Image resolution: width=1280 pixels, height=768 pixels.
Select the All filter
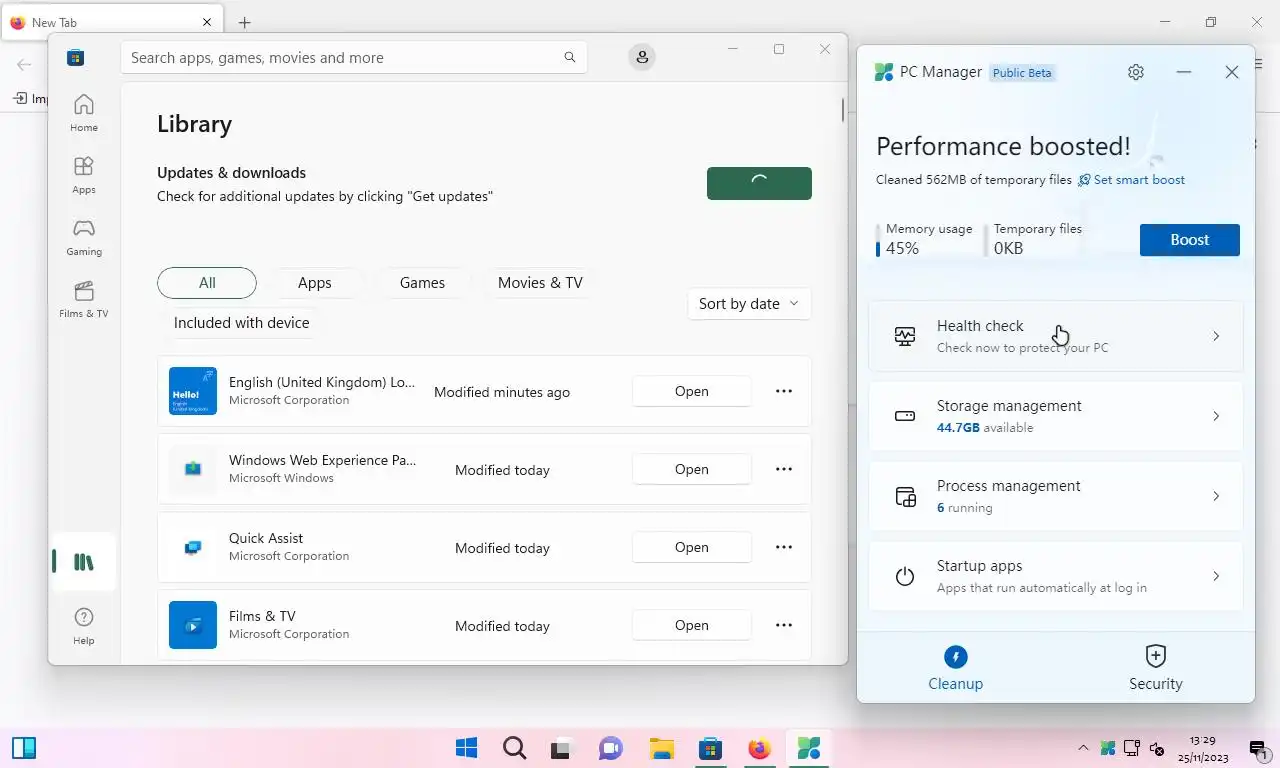tap(207, 283)
